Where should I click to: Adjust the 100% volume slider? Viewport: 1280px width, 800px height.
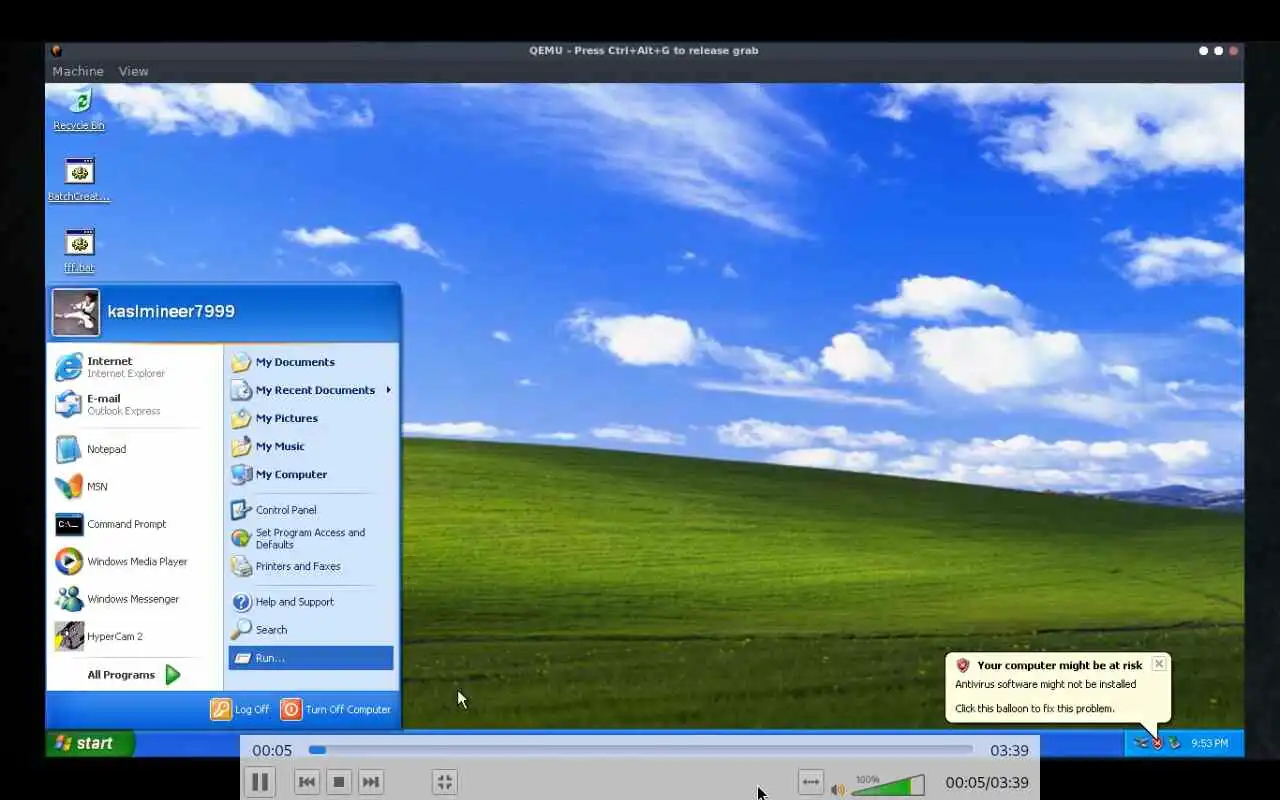(x=888, y=786)
